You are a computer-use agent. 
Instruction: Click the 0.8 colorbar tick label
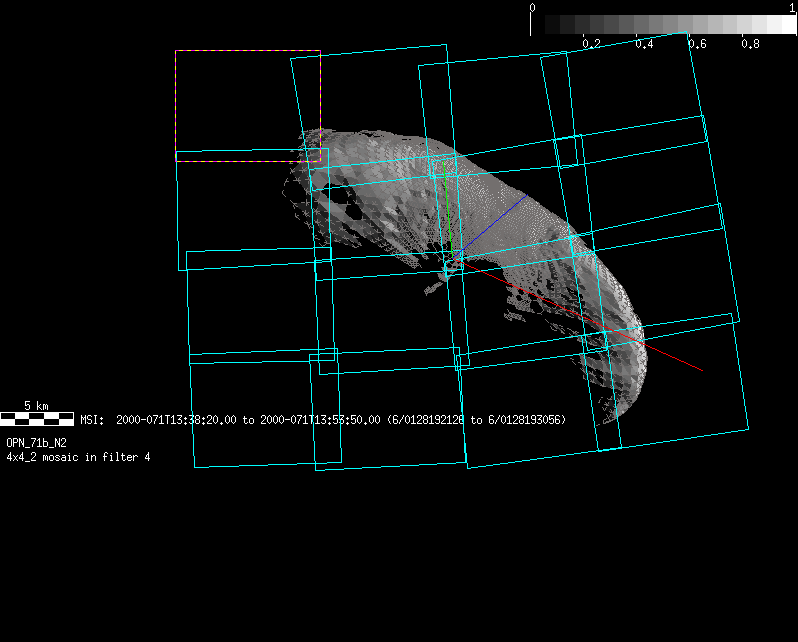pos(750,44)
